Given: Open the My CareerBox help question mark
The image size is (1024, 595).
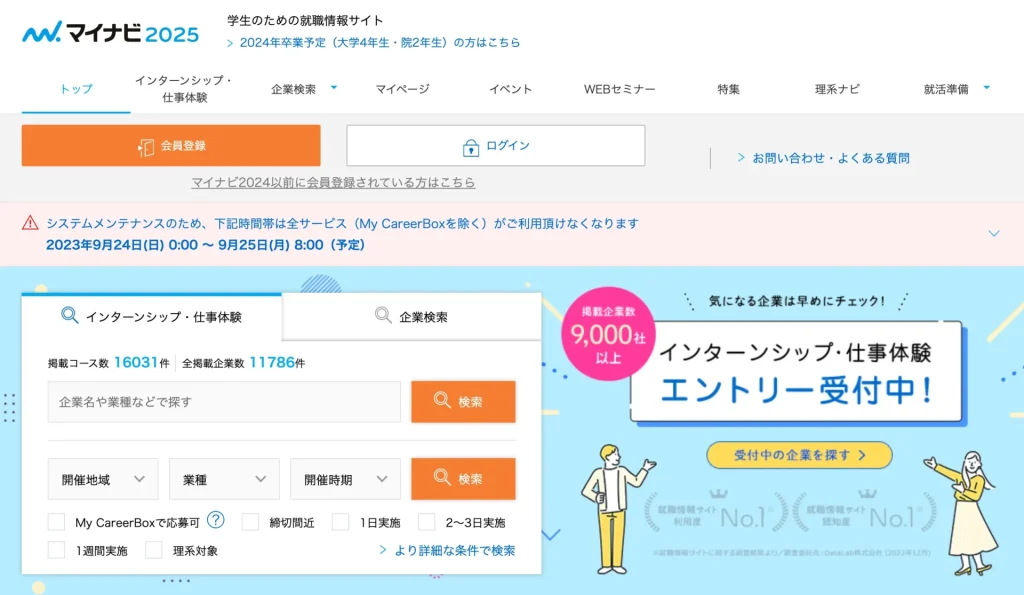Looking at the screenshot, I should point(216,520).
